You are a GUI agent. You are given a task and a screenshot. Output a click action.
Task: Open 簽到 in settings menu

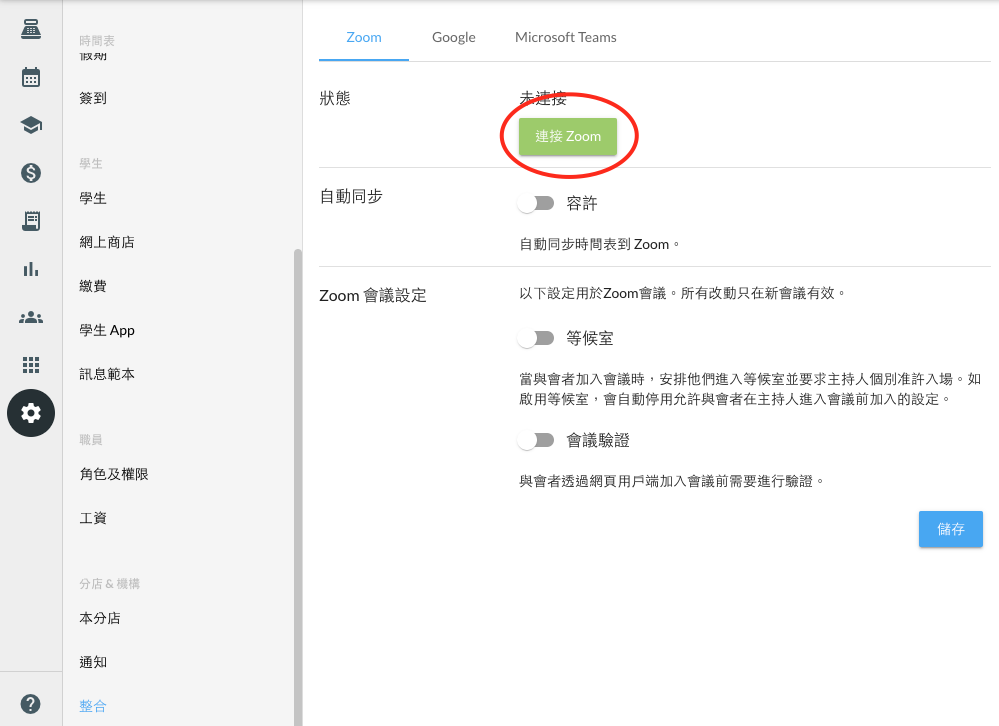pyautogui.click(x=93, y=98)
